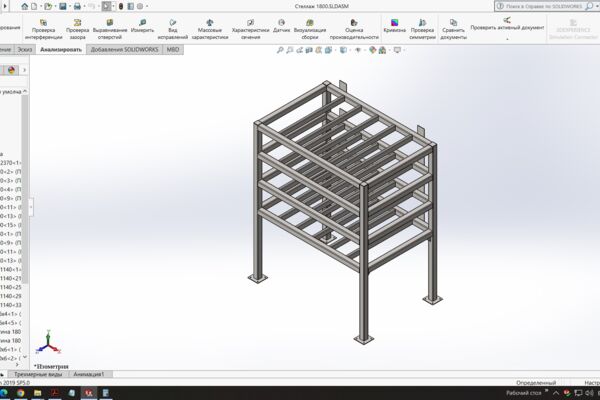
Task: Run Проверка симметрии symmetry check
Action: pyautogui.click(x=422, y=29)
